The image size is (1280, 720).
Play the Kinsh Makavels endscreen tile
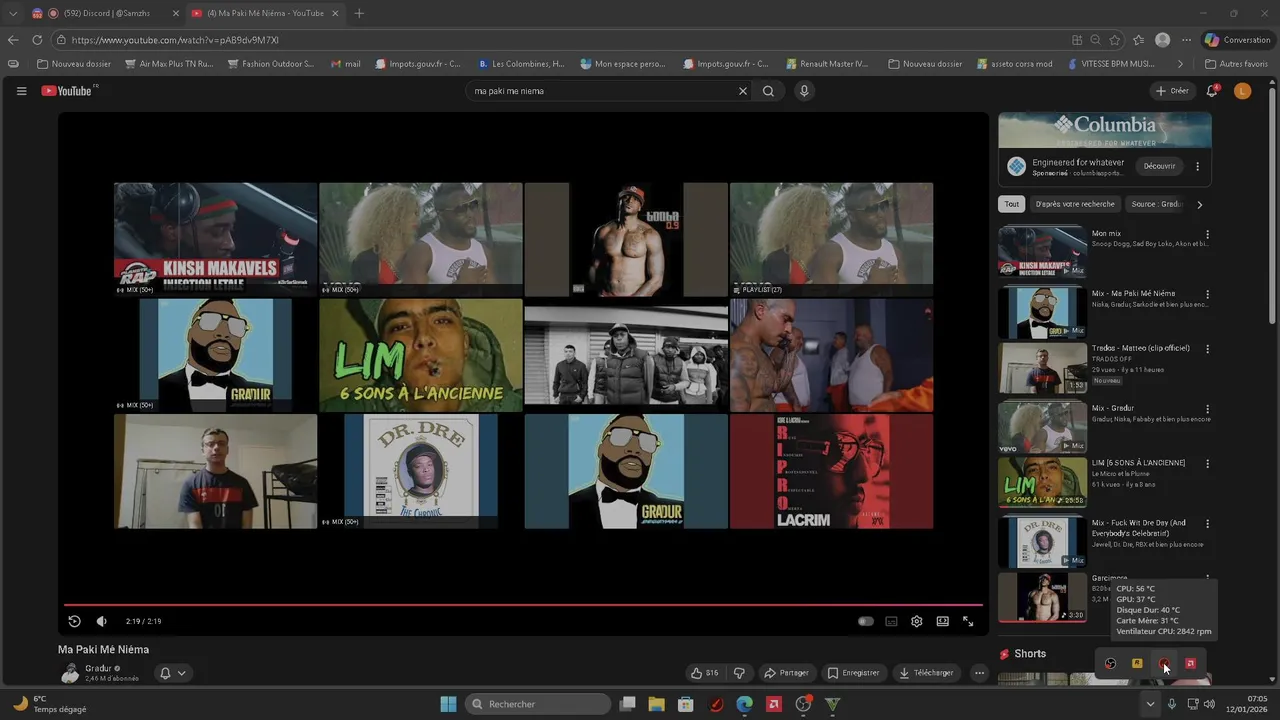(215, 239)
